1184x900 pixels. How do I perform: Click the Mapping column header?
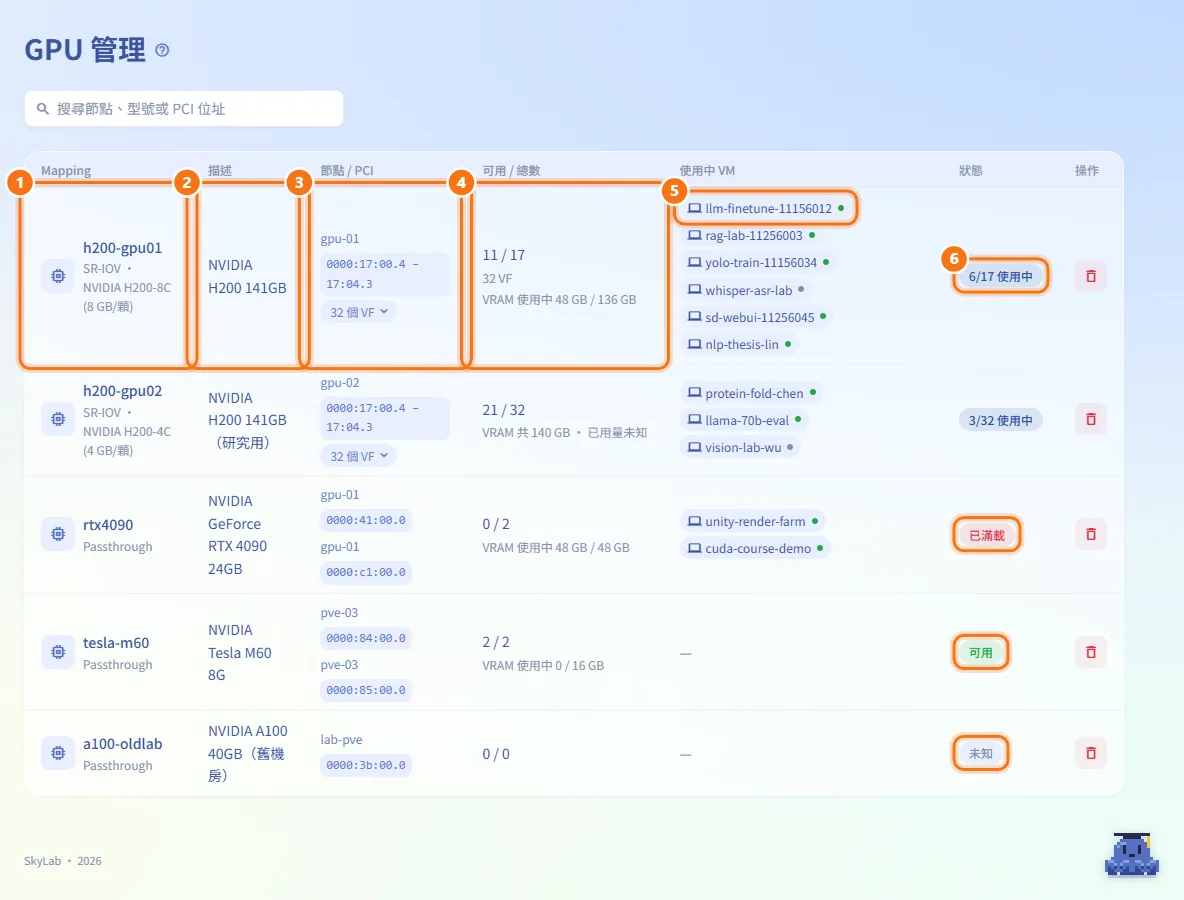(66, 171)
